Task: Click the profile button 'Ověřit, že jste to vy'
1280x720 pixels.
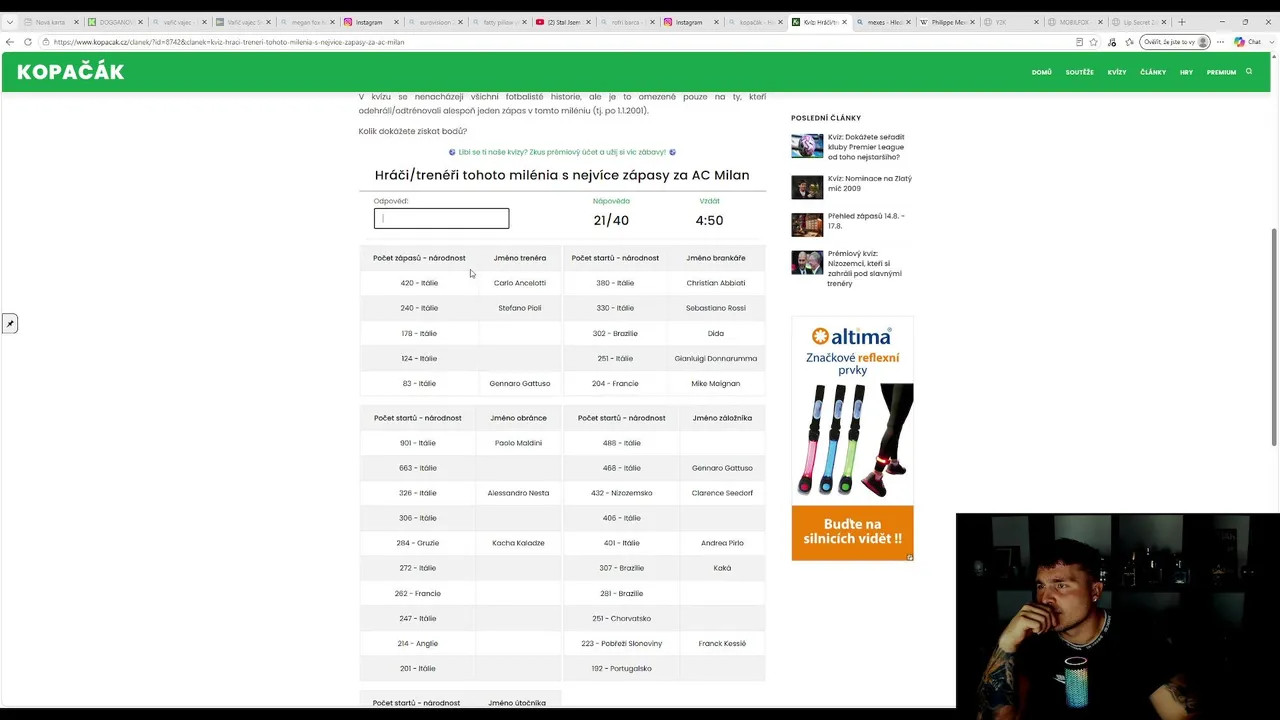Action: (x=1175, y=42)
